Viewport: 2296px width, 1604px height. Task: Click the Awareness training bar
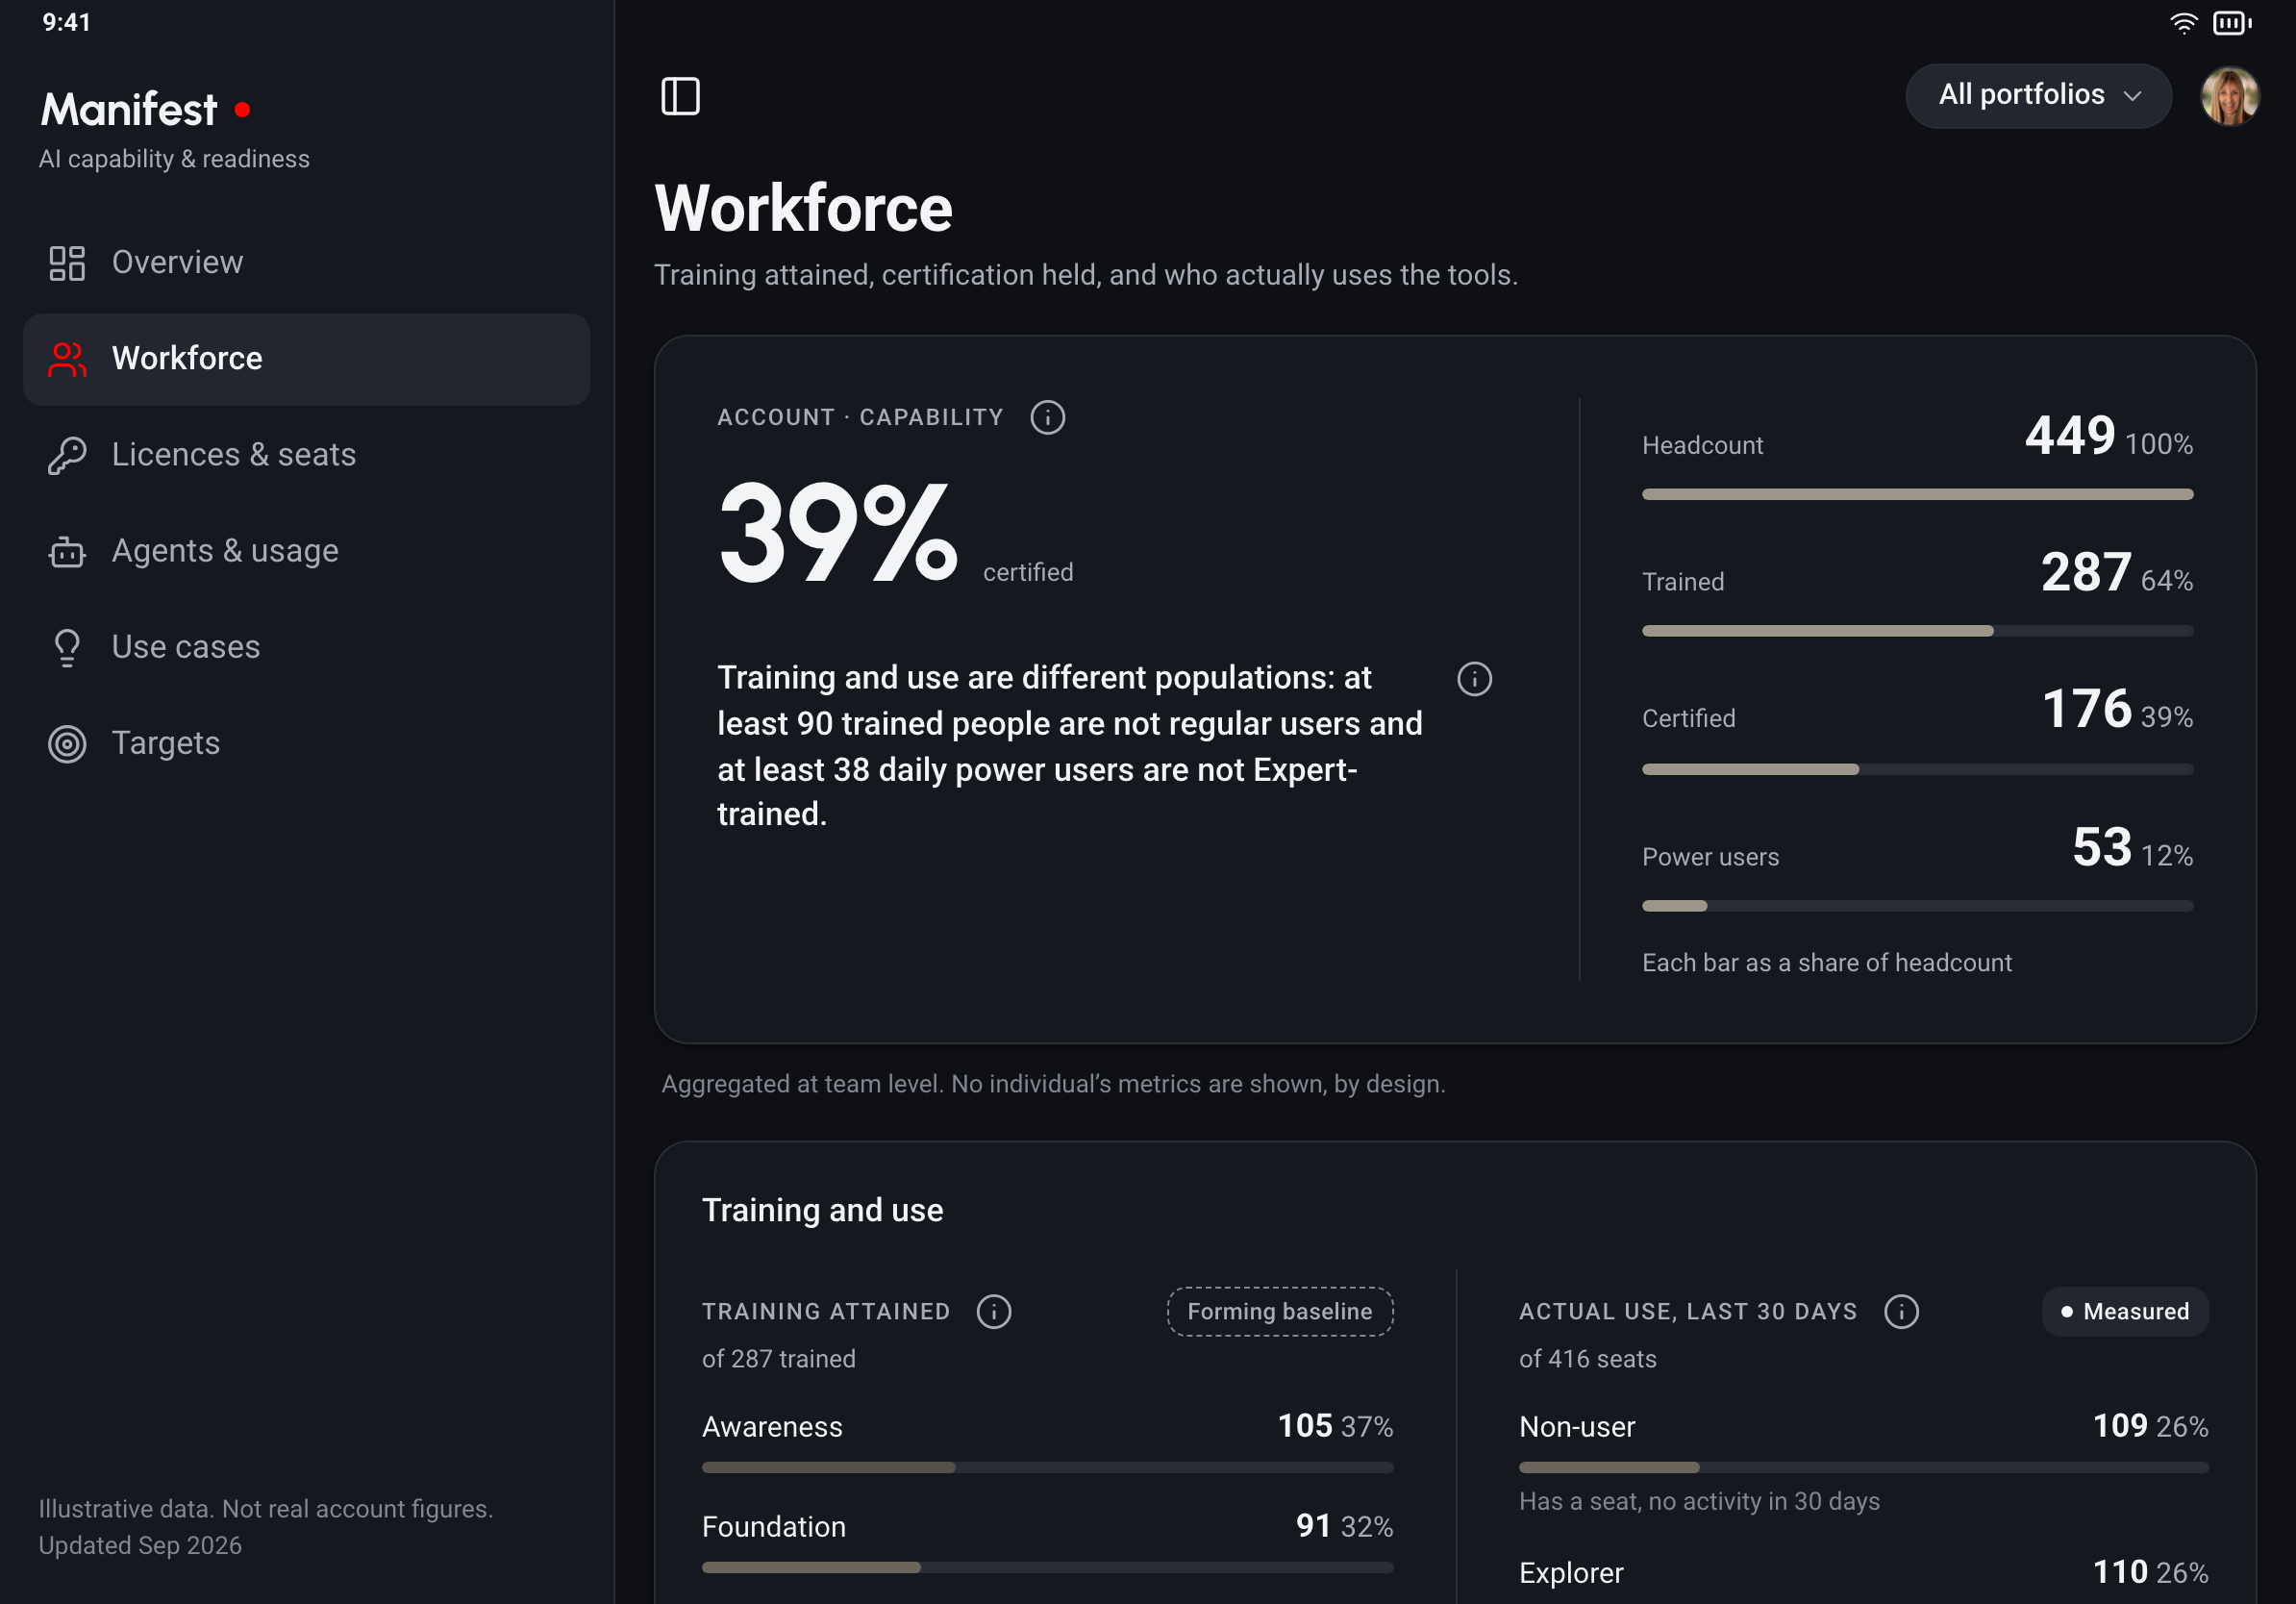pyautogui.click(x=1047, y=1467)
